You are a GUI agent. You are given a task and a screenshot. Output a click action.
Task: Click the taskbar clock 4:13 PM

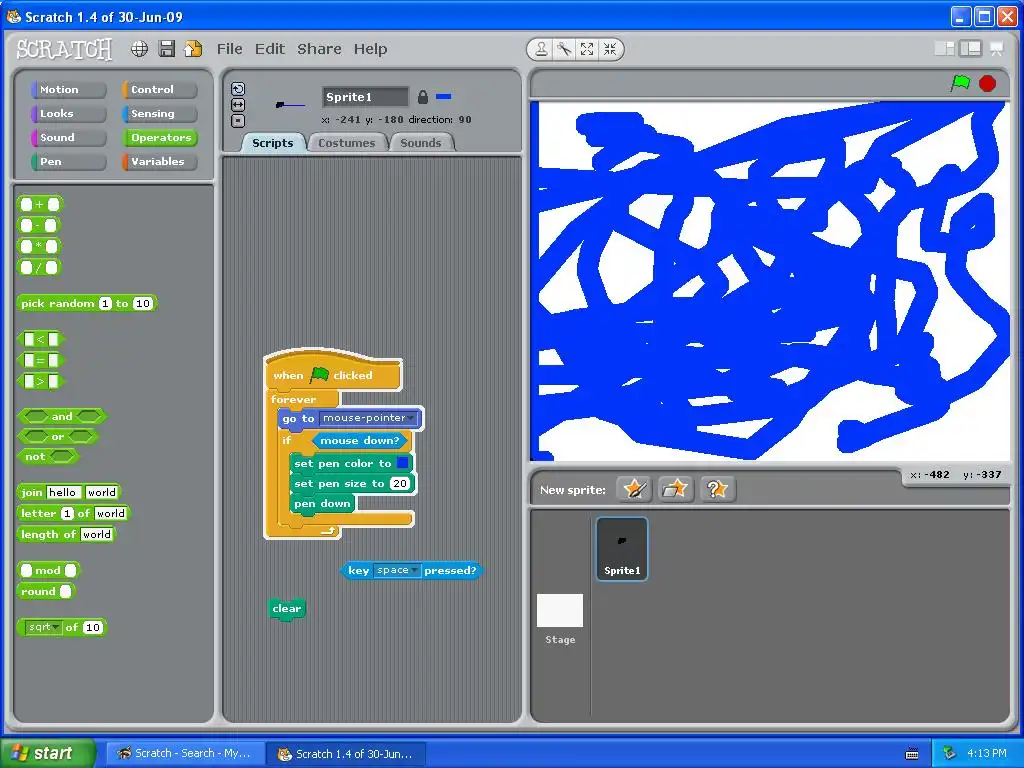(987, 753)
